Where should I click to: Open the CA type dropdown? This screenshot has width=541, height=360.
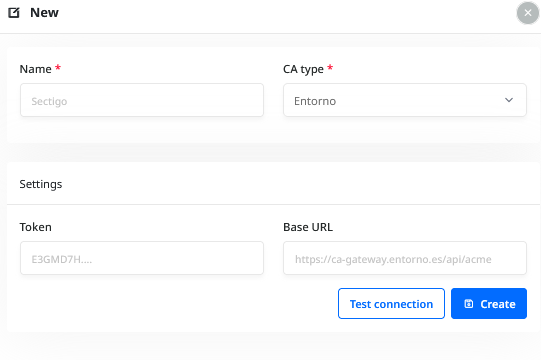[405, 100]
